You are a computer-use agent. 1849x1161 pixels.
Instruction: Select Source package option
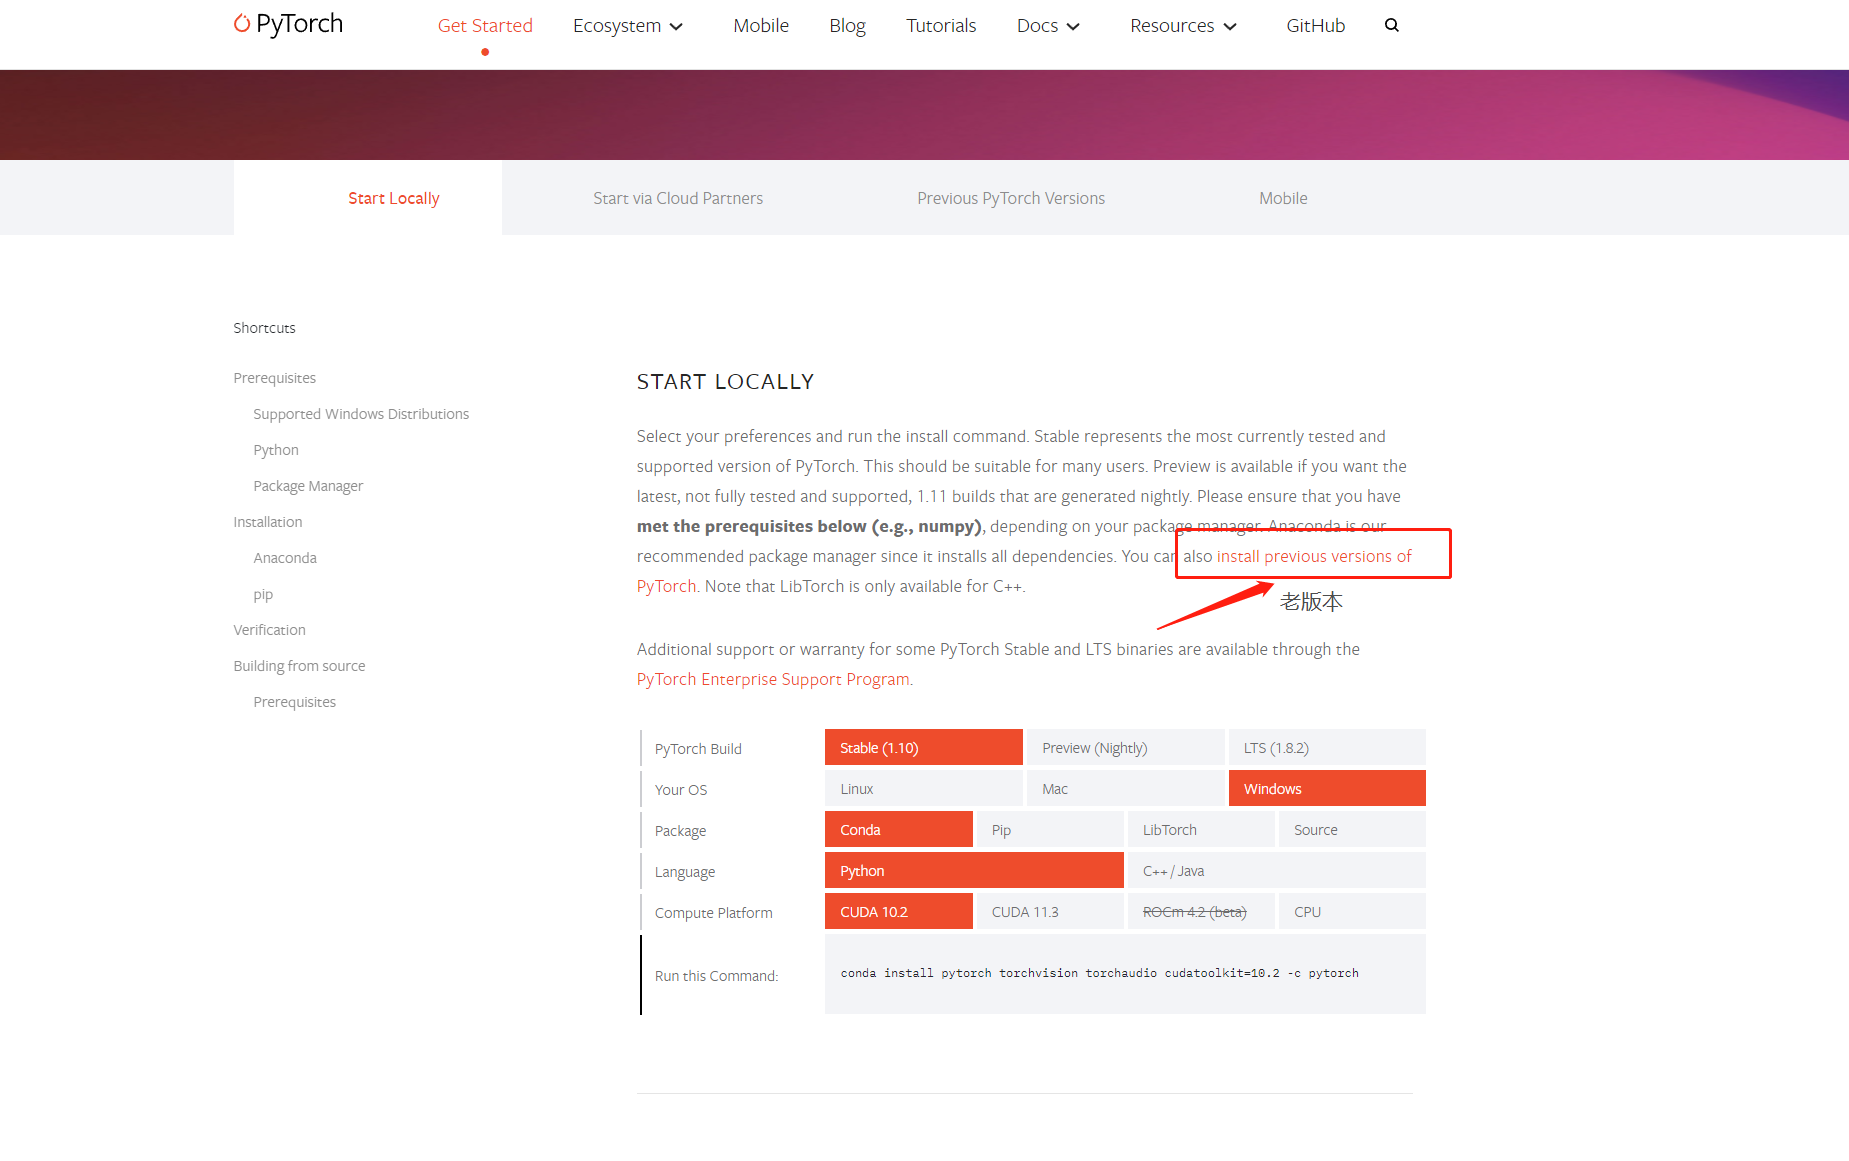[x=1352, y=830]
